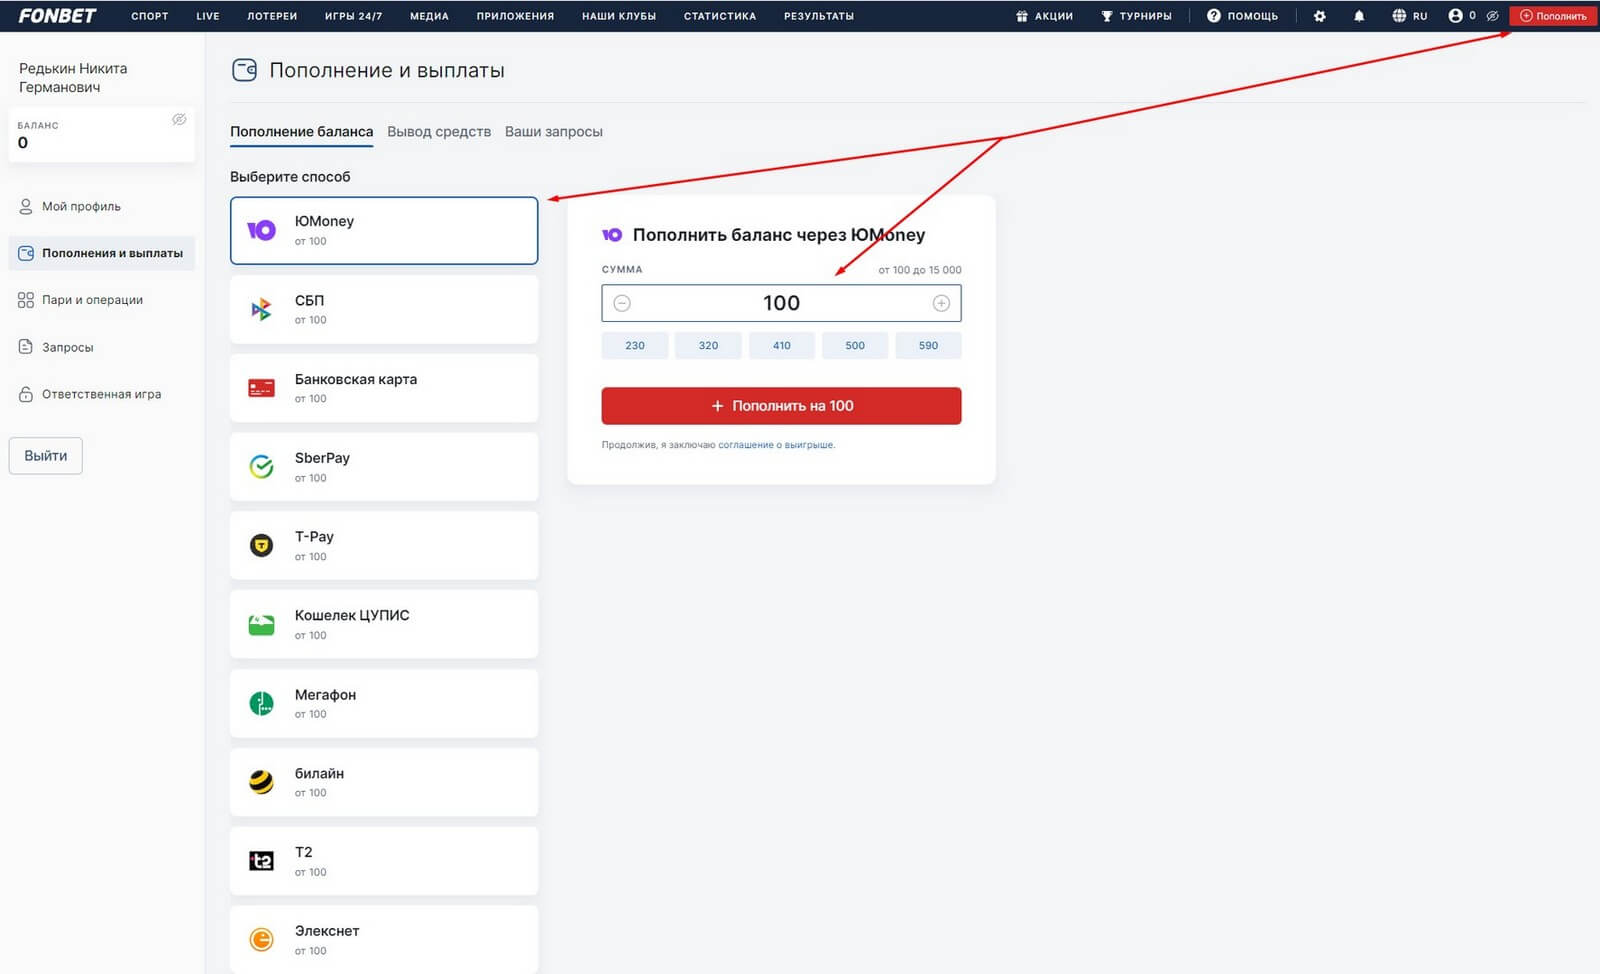The width and height of the screenshot is (1600, 974).
Task: Choose Банковская карта payment method
Action: [x=384, y=388]
